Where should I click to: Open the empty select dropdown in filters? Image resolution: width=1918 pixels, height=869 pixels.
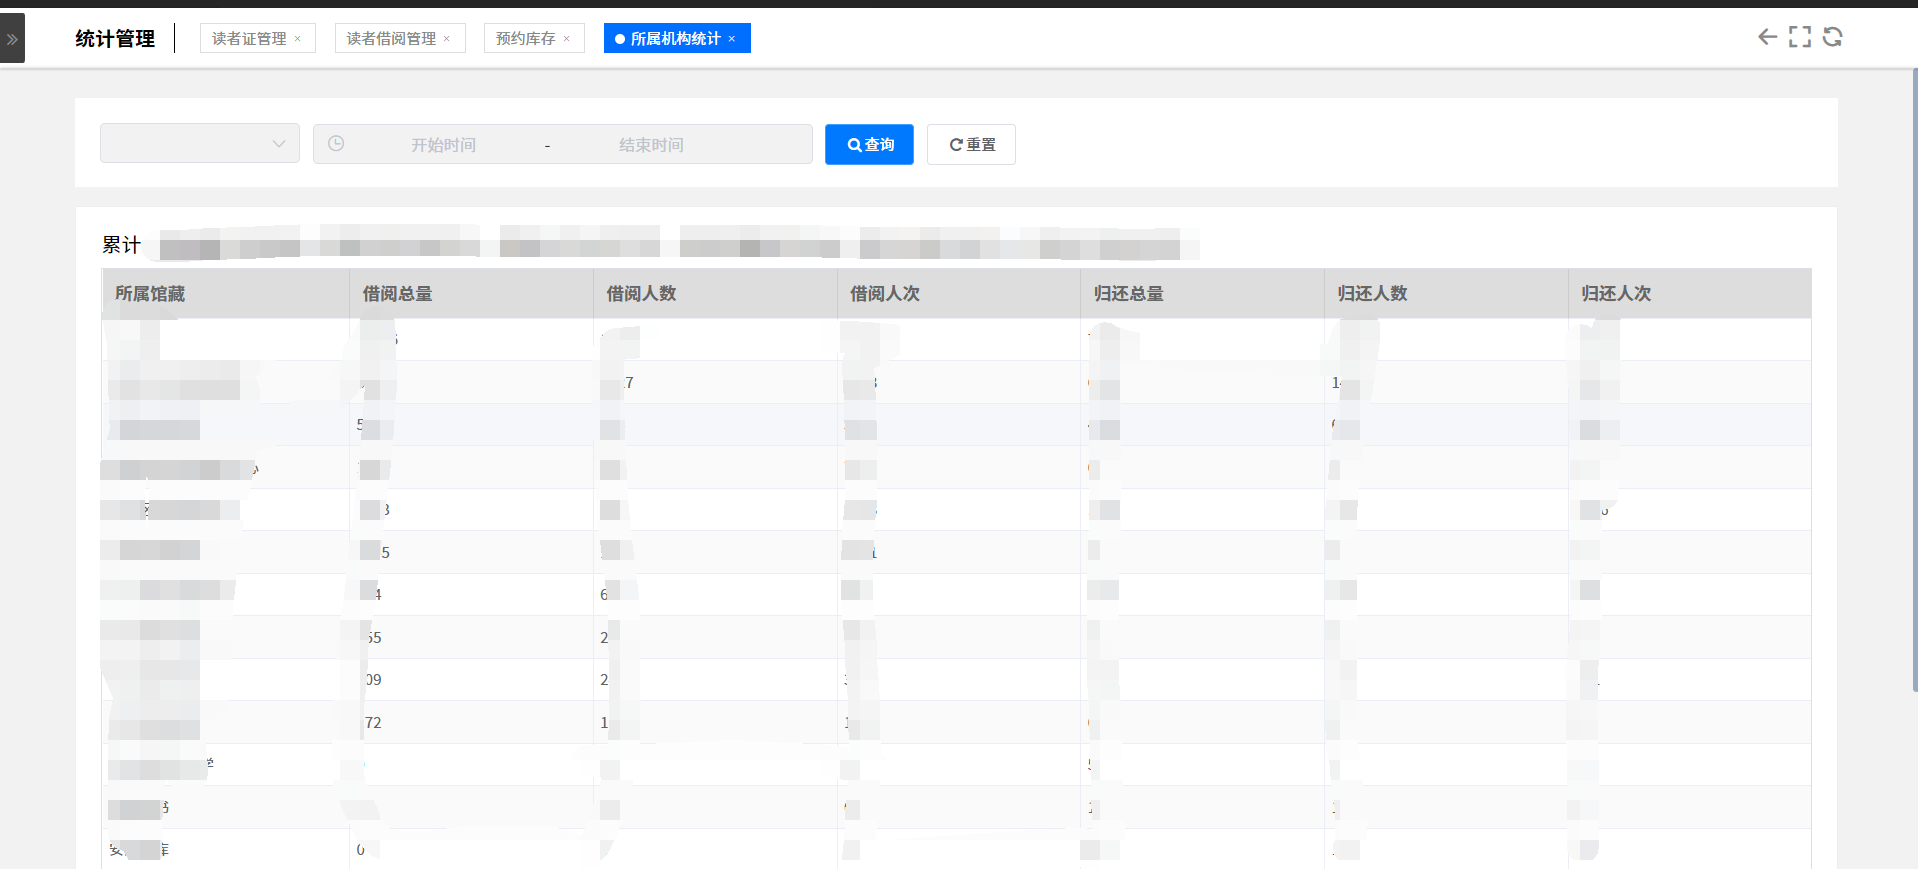pos(199,144)
